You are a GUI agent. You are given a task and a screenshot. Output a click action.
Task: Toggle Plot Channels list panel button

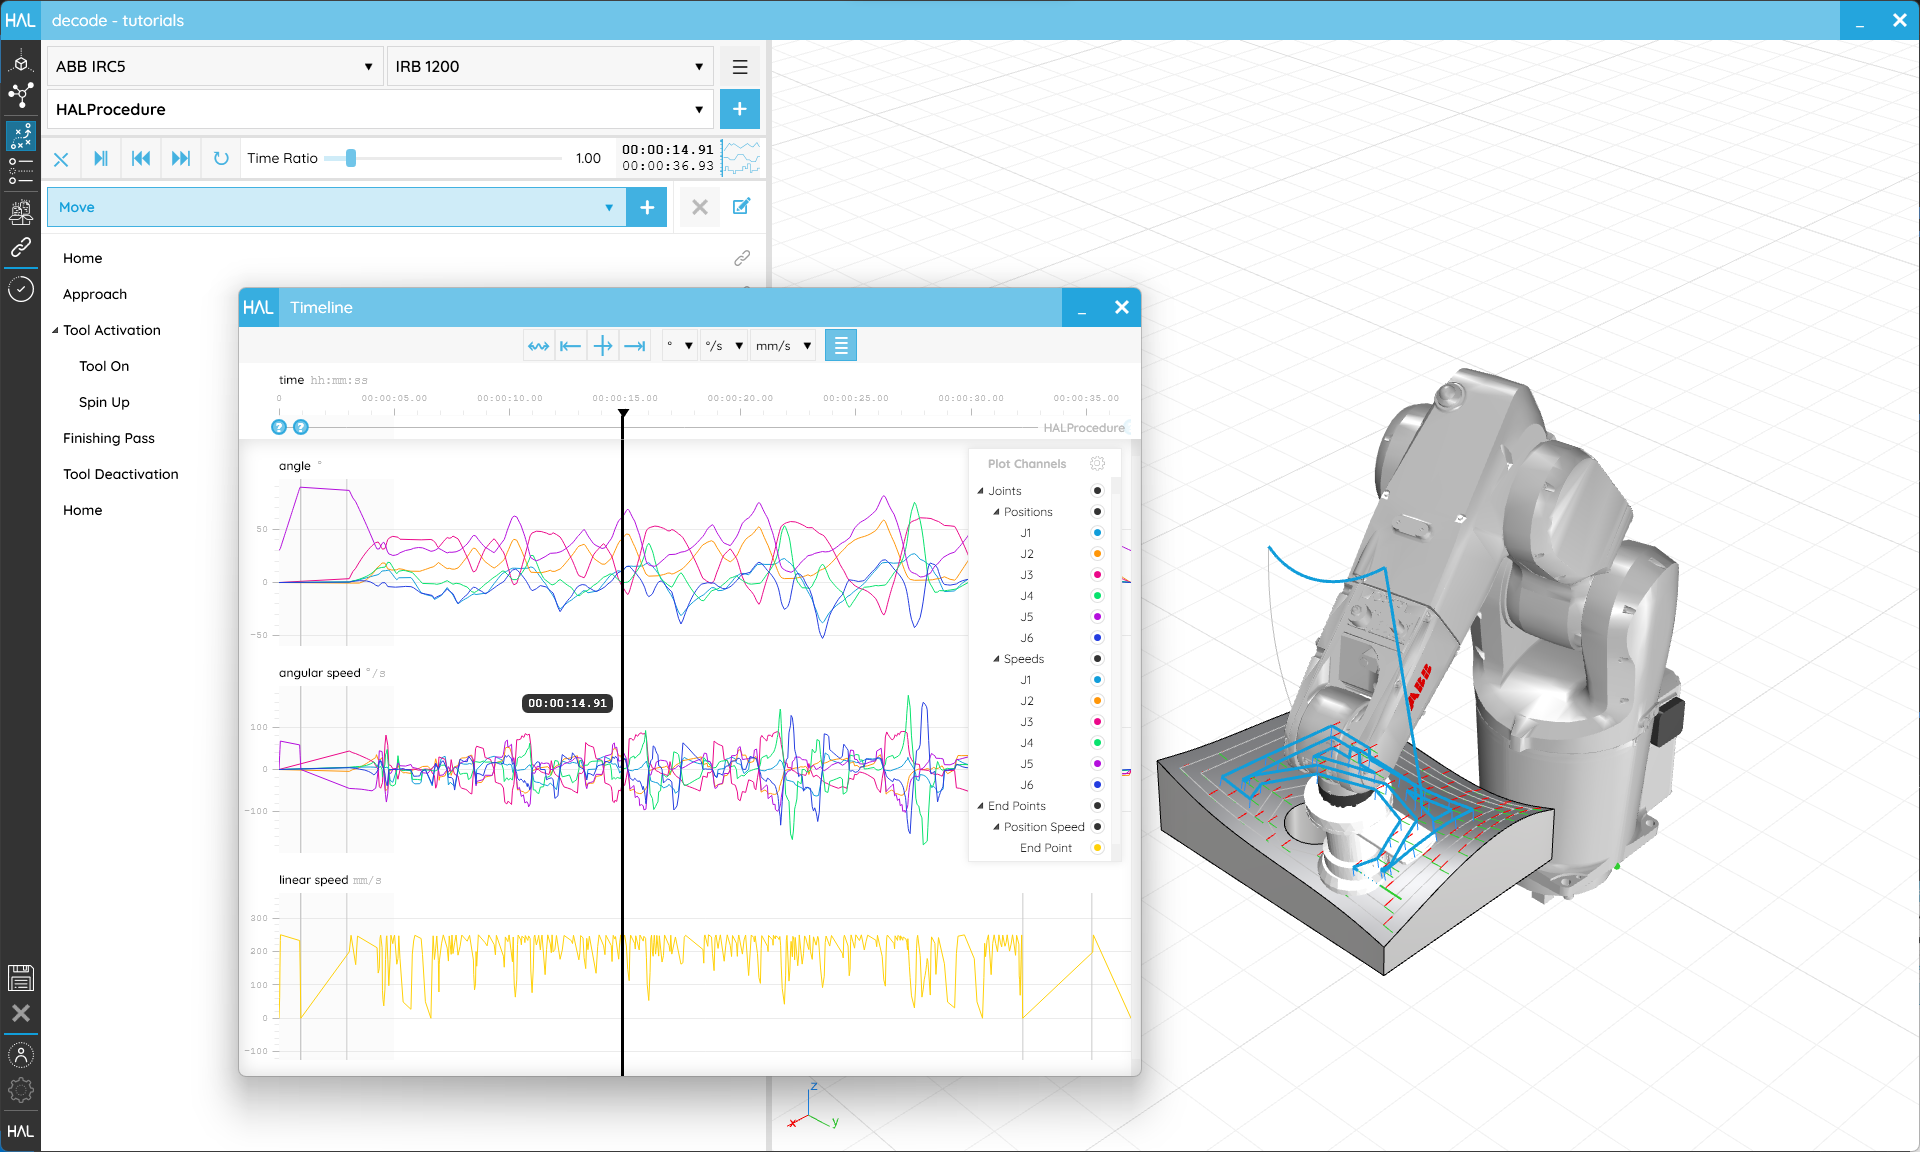tap(841, 346)
